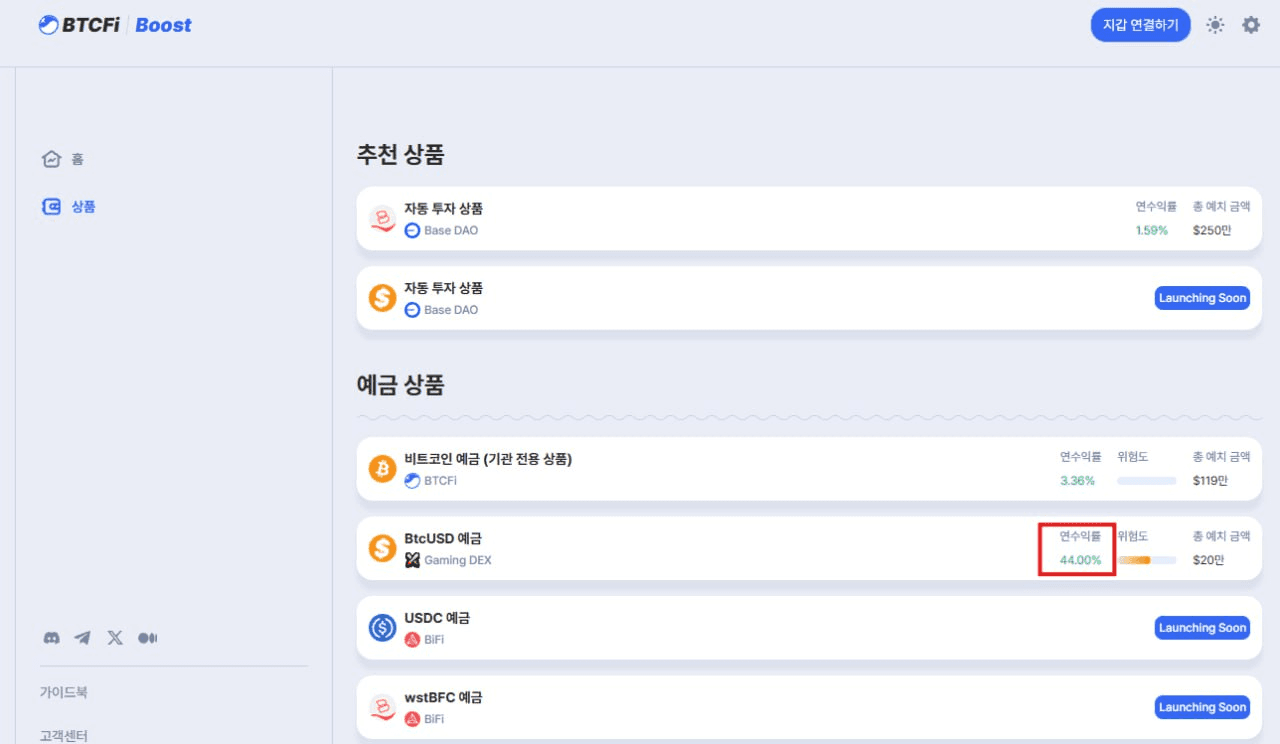Click the Bitcoin coin icon
1280x744 pixels.
(382, 468)
